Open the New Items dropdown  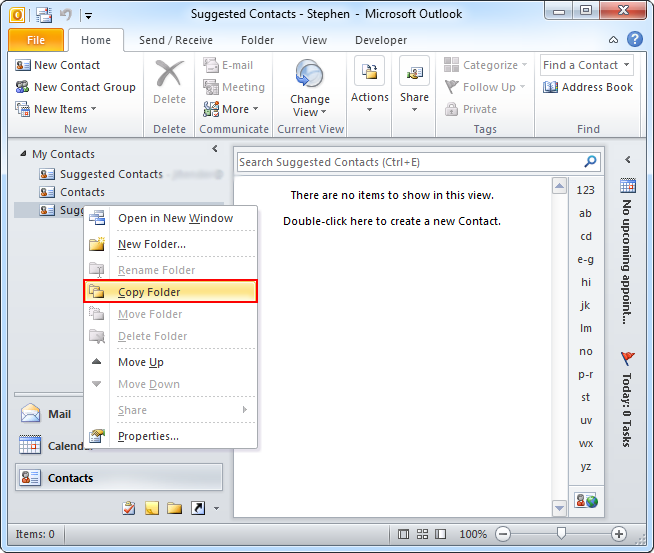click(x=56, y=109)
